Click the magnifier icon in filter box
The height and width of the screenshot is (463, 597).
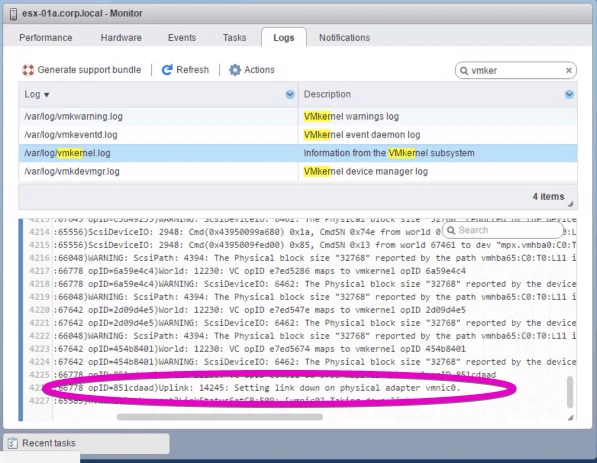coord(464,70)
